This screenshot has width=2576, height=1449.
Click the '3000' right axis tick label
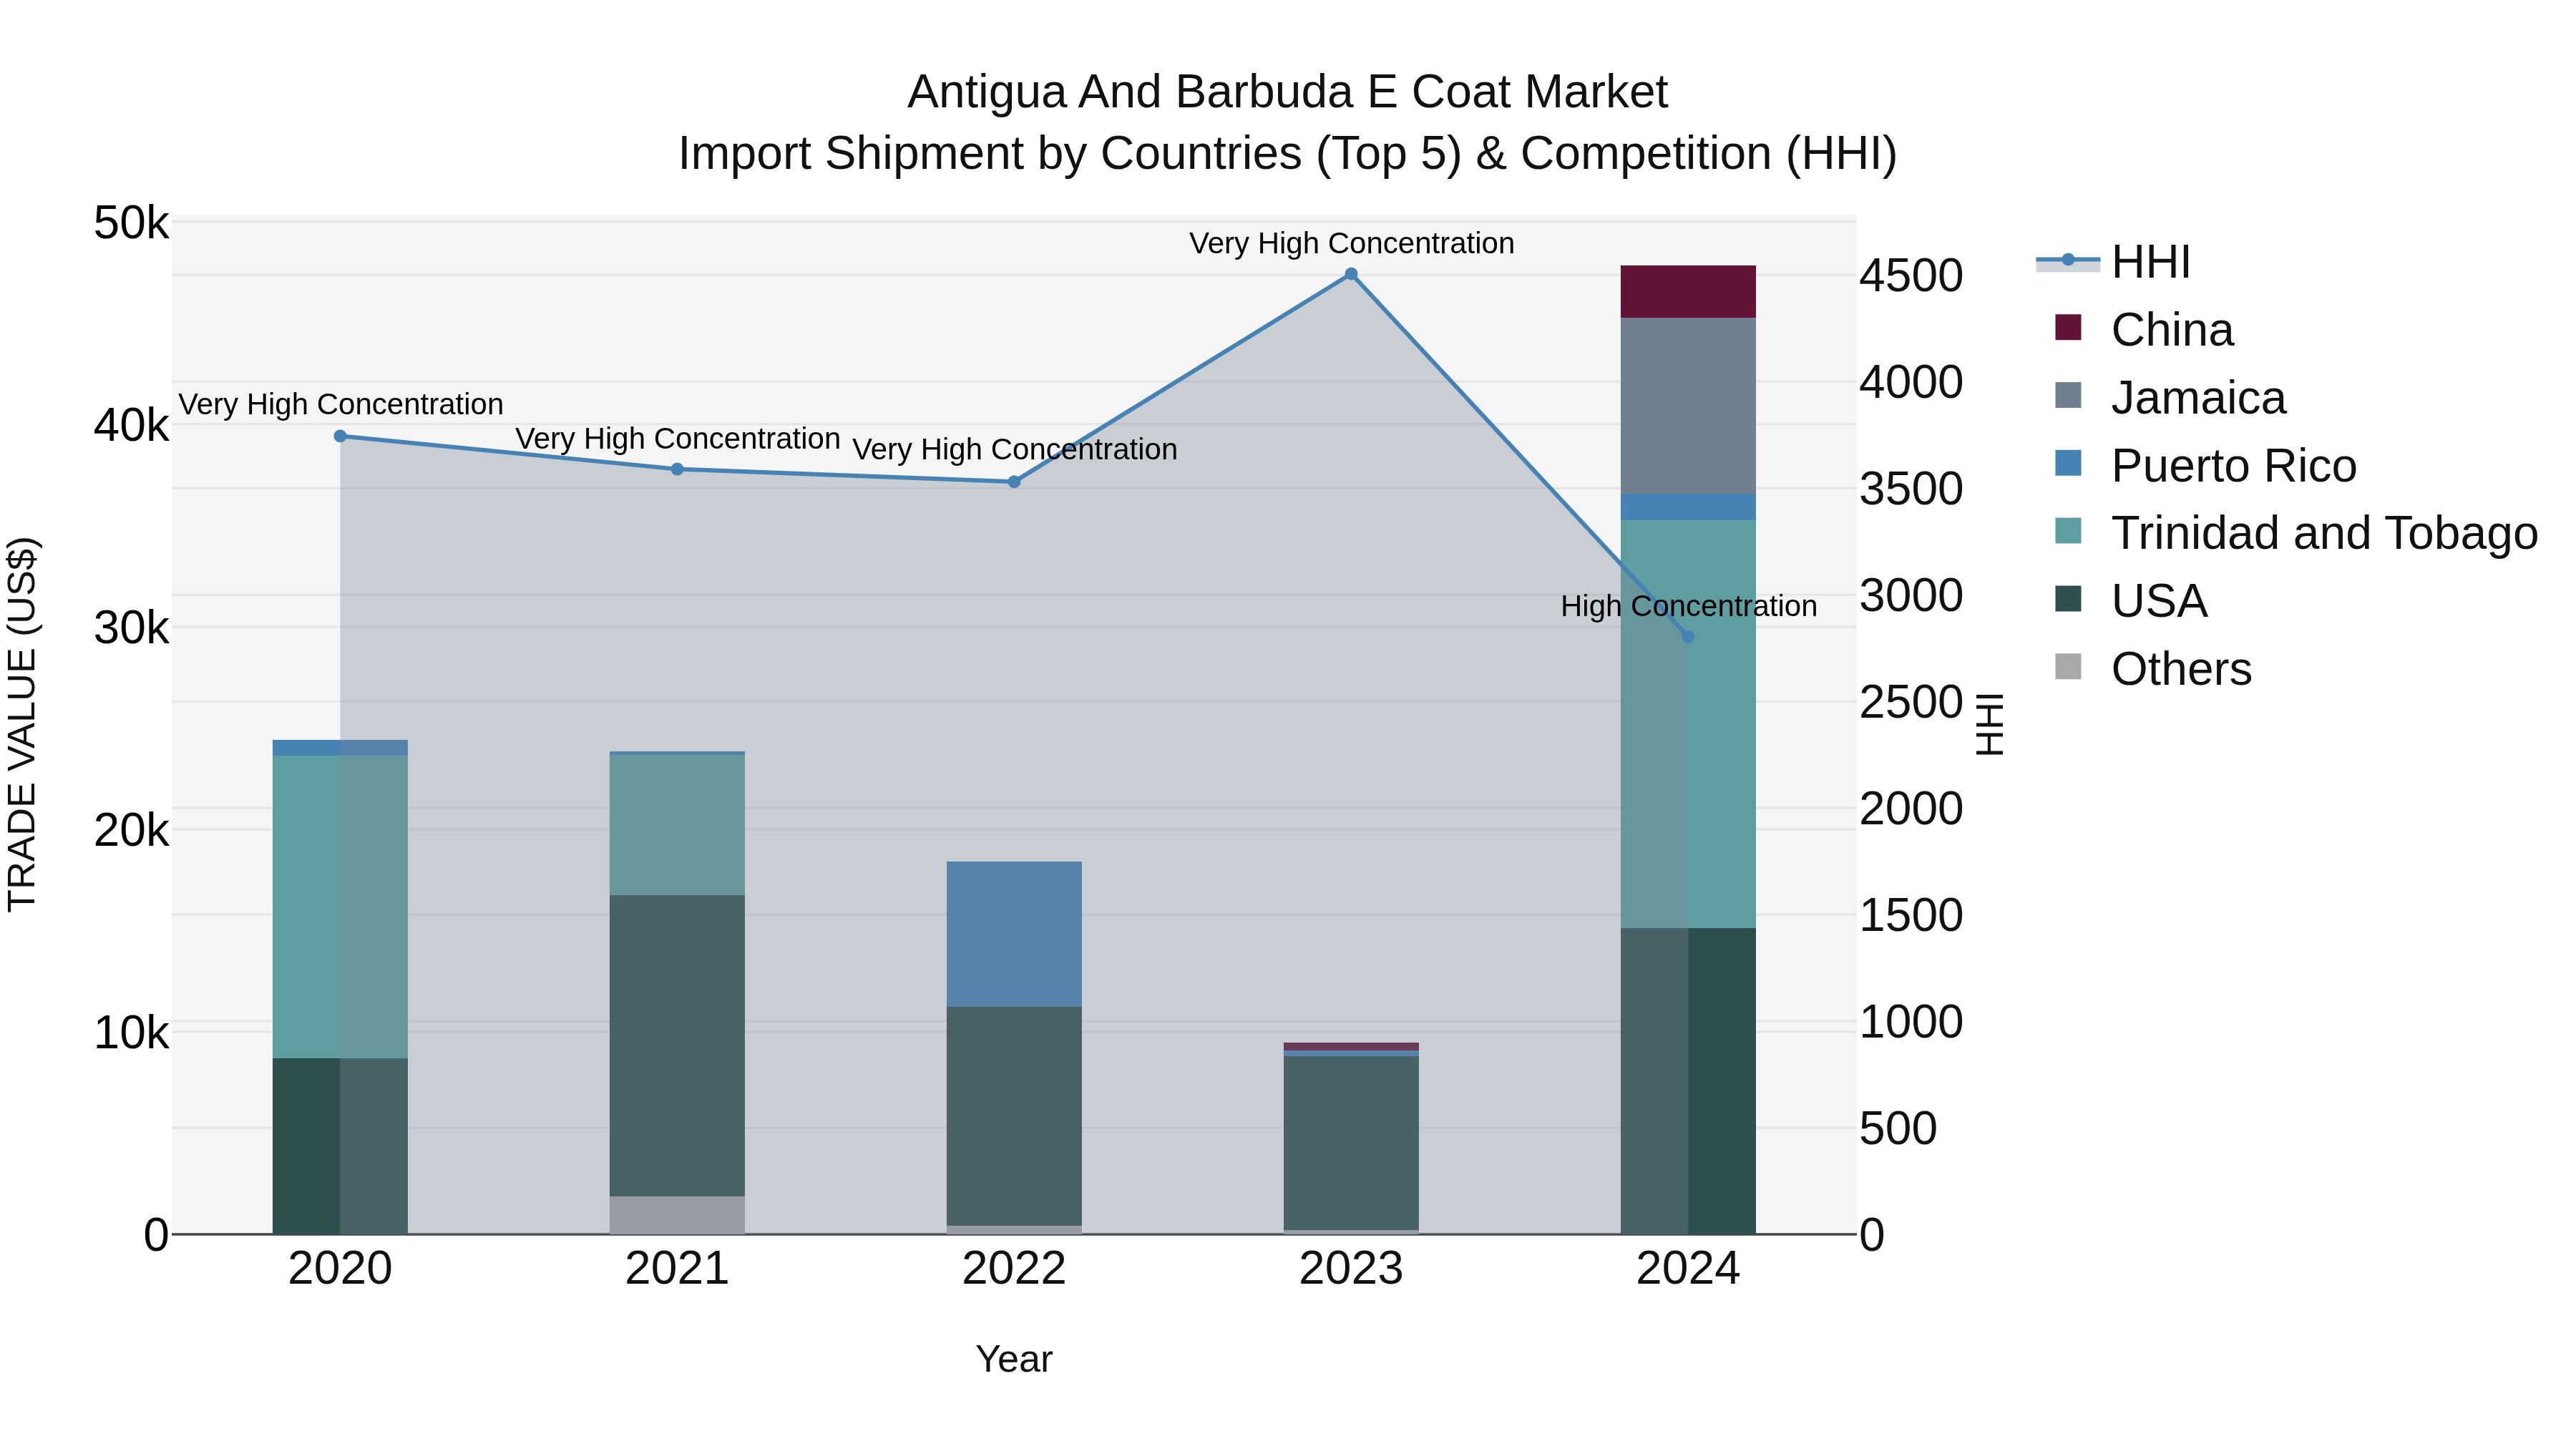click(x=1911, y=596)
